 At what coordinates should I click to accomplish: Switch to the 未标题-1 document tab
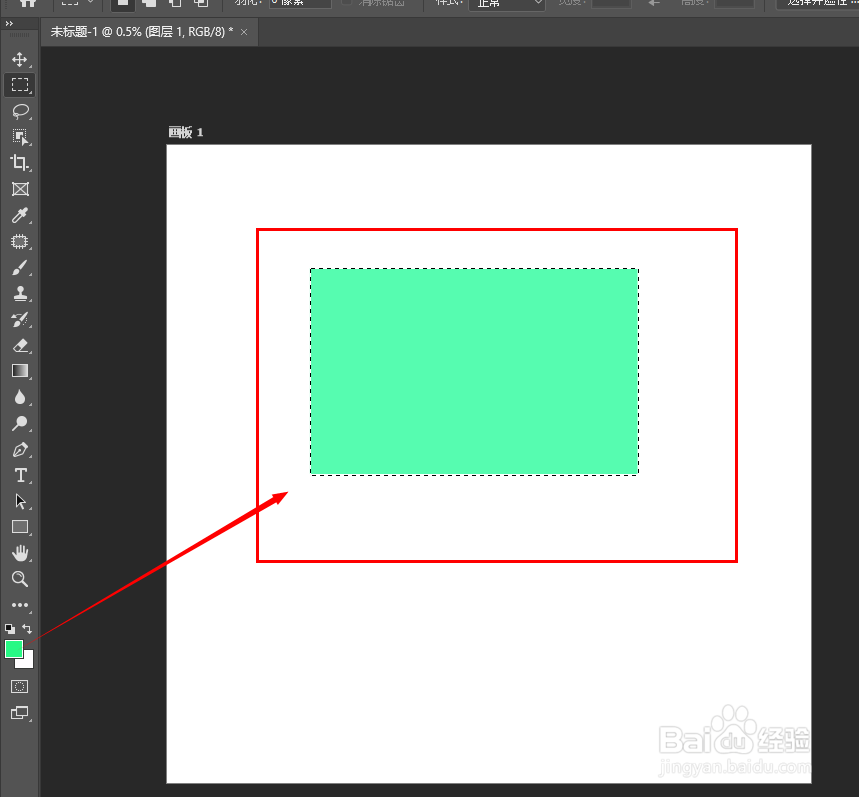tap(141, 32)
